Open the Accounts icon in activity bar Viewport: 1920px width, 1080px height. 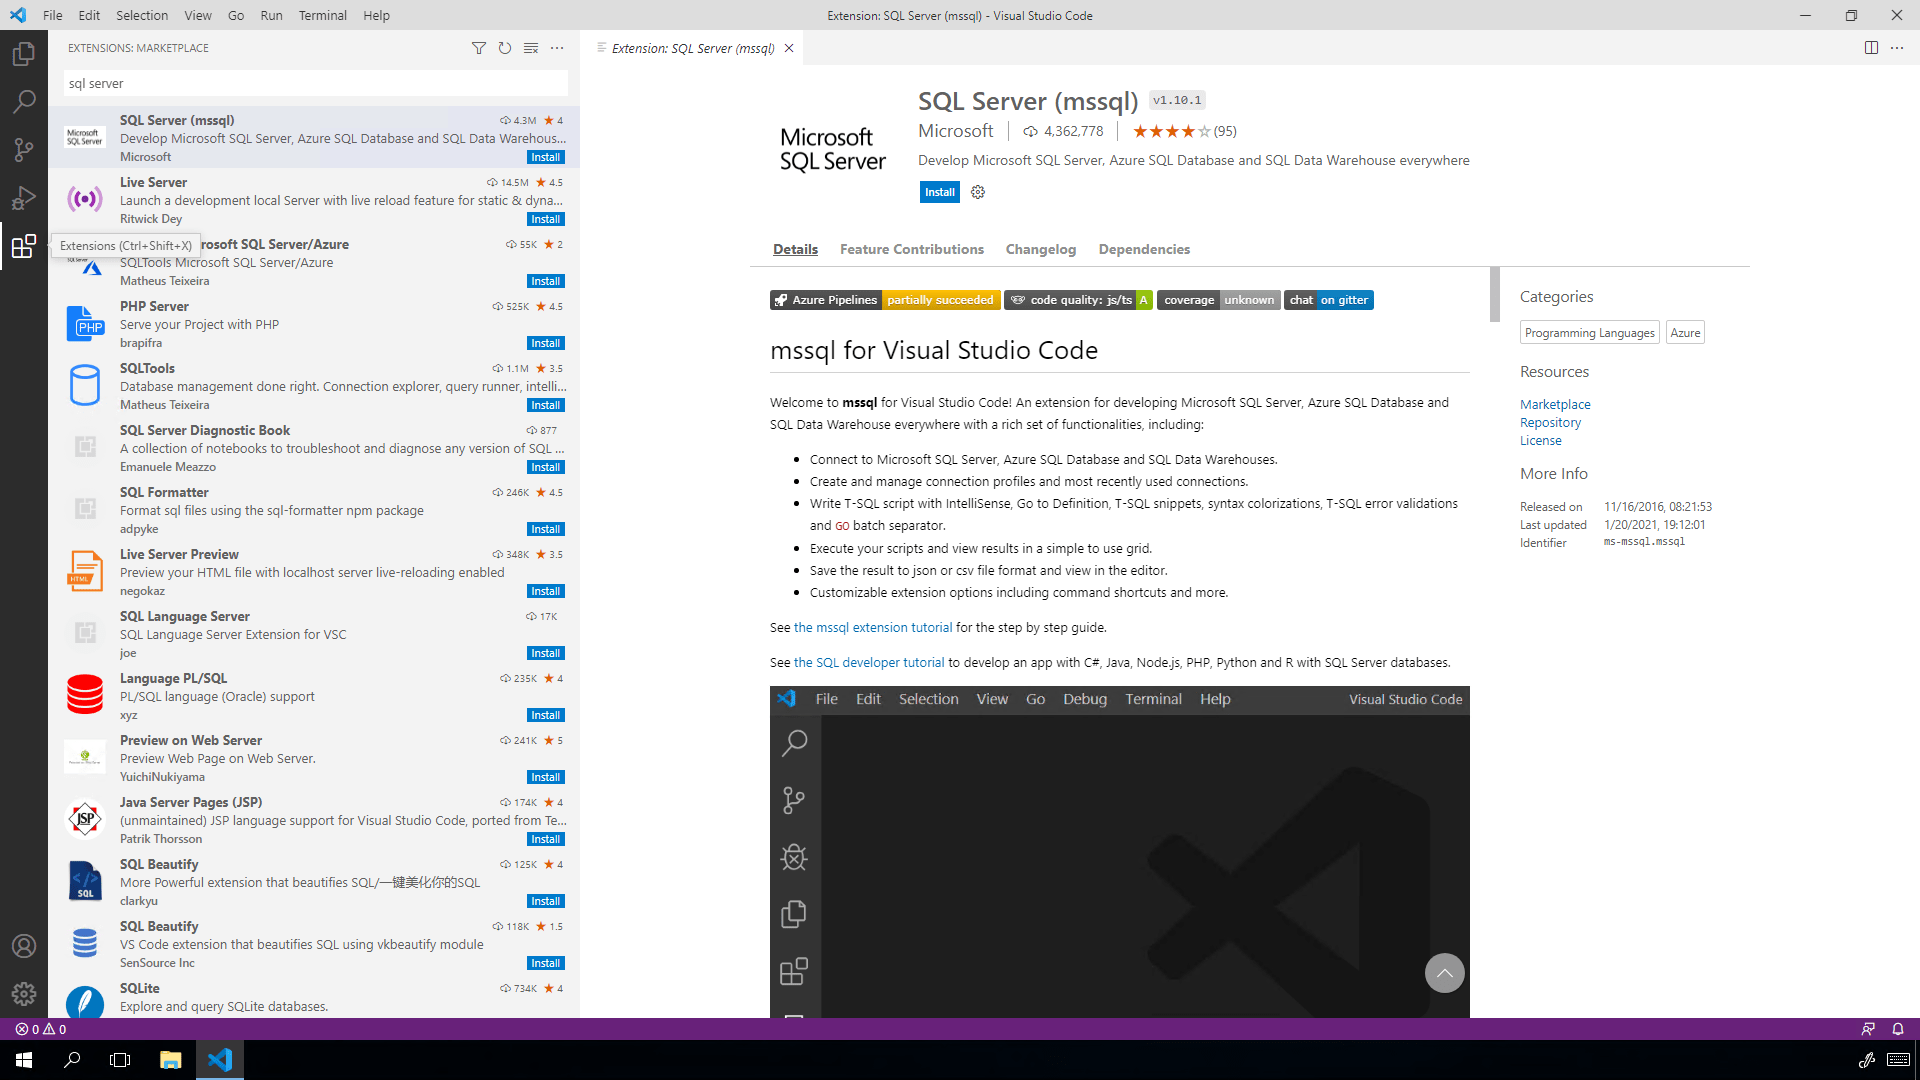(24, 946)
